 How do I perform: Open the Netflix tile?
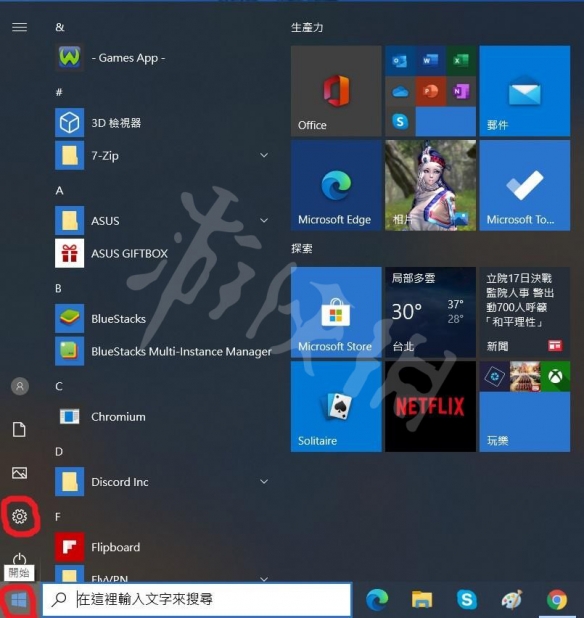coord(430,406)
